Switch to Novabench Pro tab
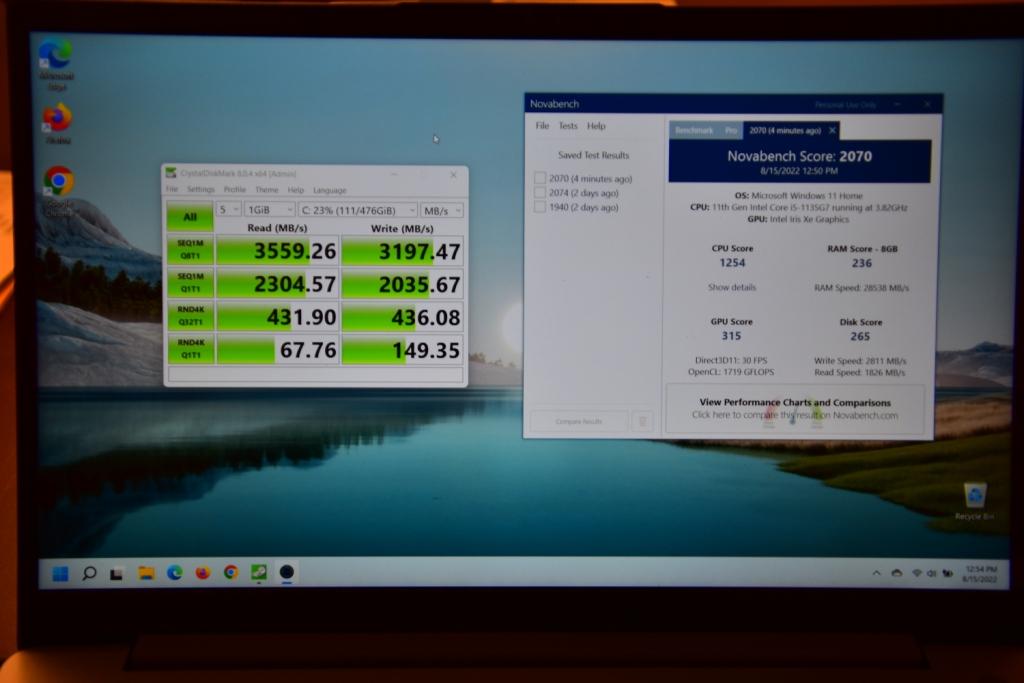1024x683 pixels. pyautogui.click(x=730, y=130)
